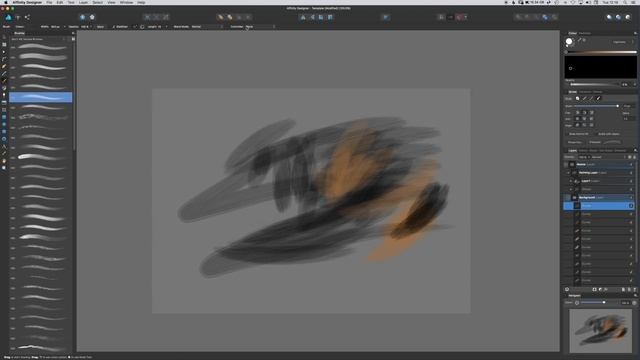Enable window stabiliser mode icon
The image size is (640, 360).
coord(142,27)
